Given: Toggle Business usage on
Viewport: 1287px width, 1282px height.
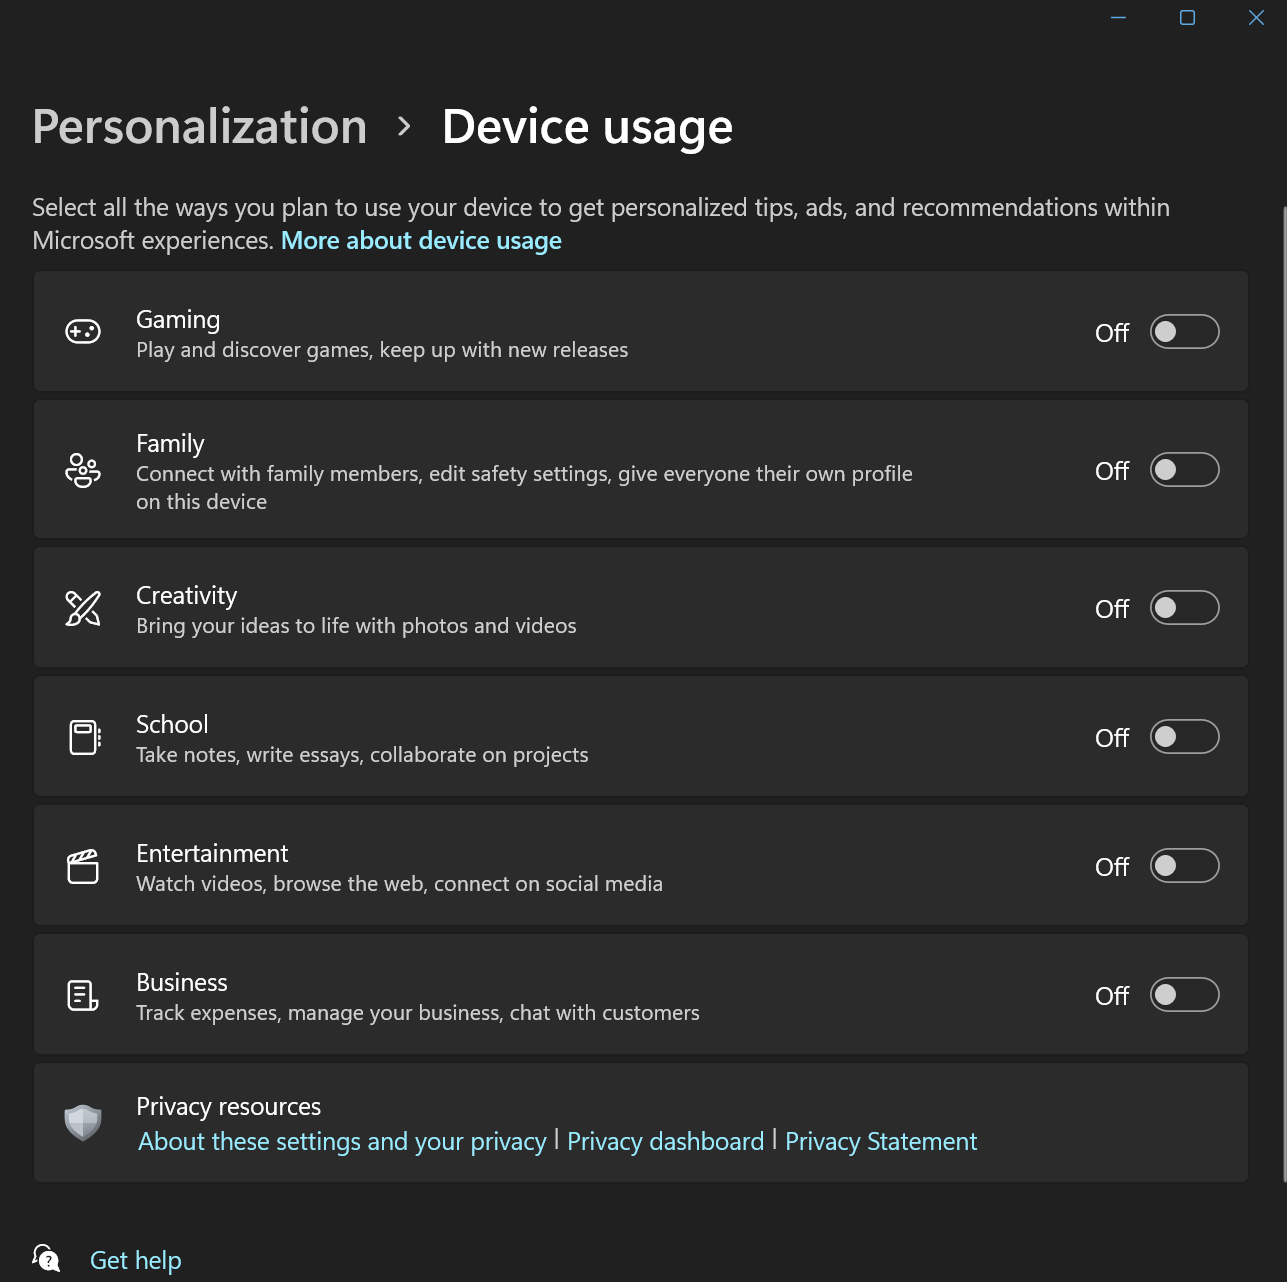Looking at the screenshot, I should (x=1184, y=995).
